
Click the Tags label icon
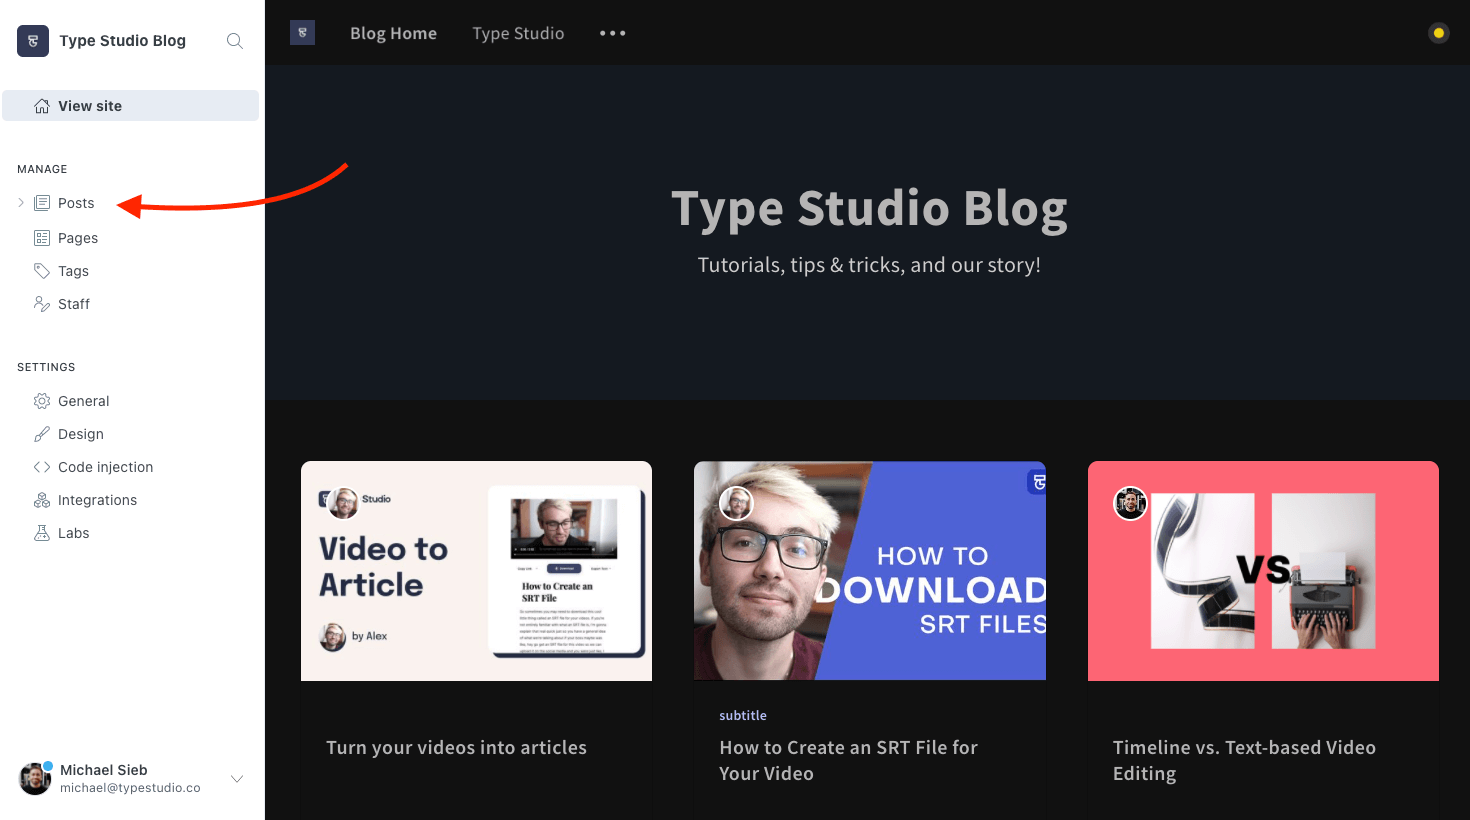tap(42, 271)
